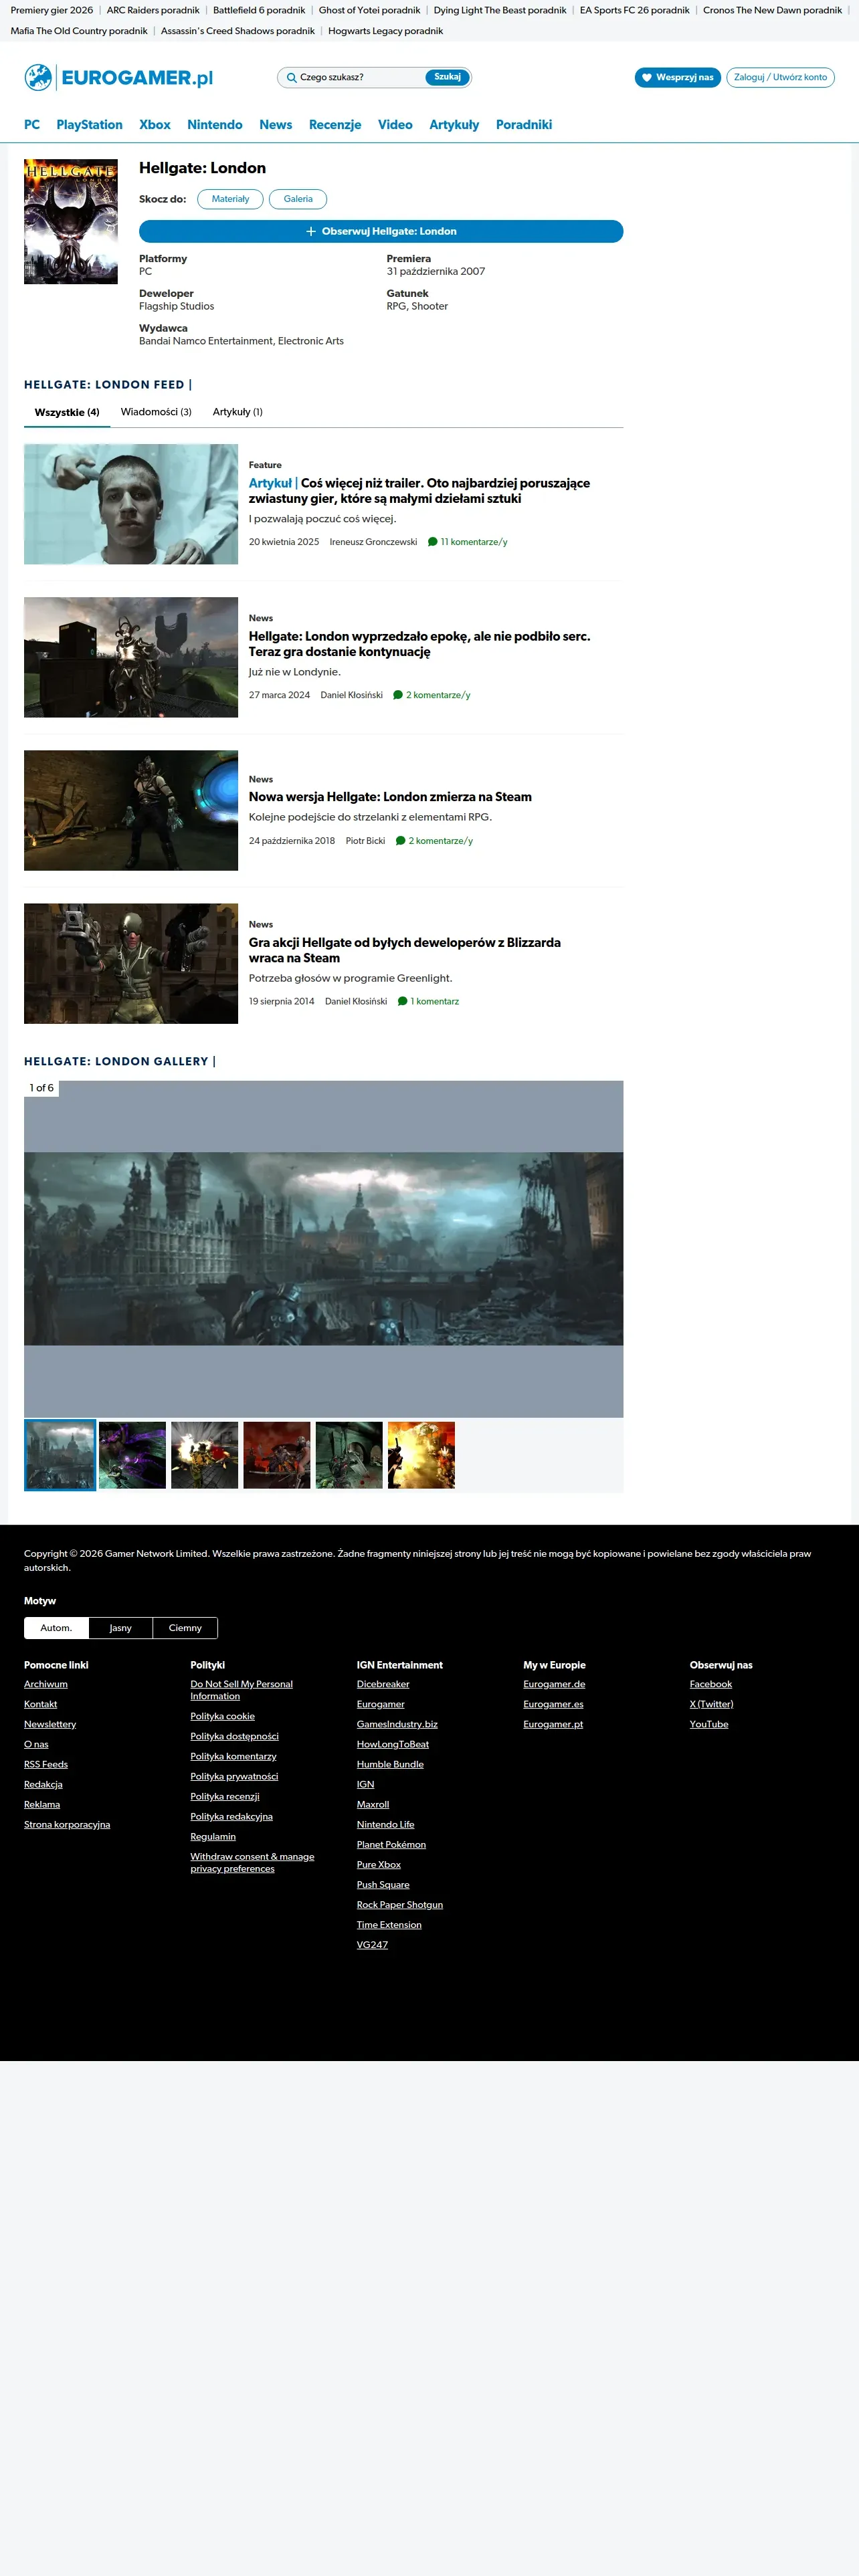
Task: Open the Xbox navigation section
Action: (x=155, y=125)
